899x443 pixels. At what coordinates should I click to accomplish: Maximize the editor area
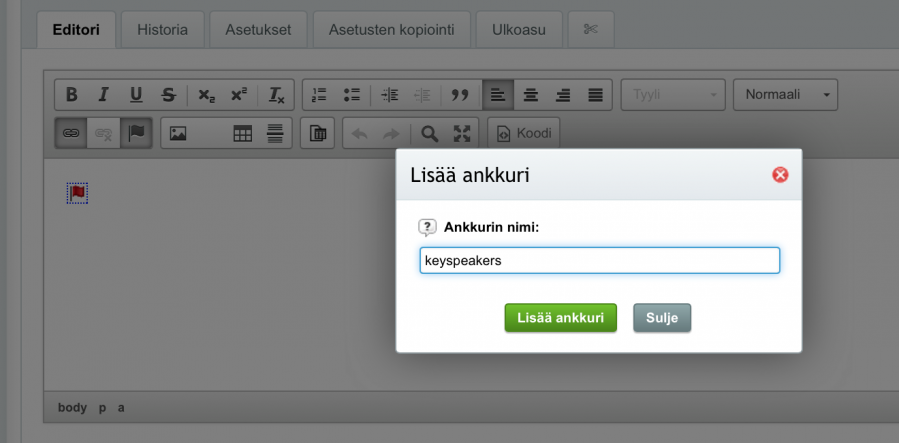tap(462, 133)
